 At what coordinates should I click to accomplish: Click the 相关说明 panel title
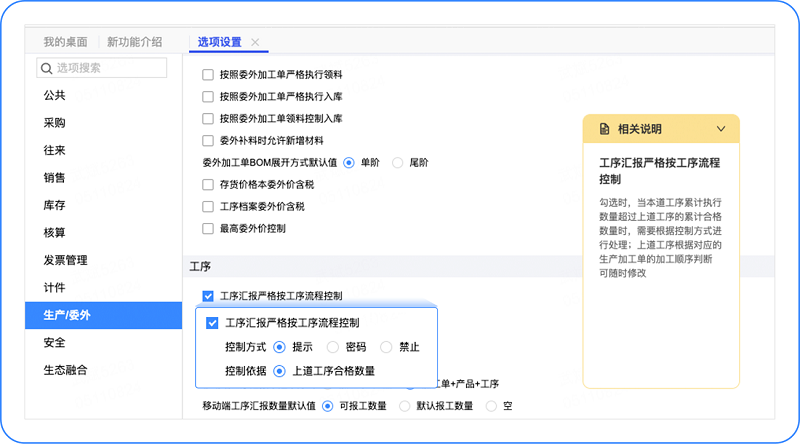click(640, 129)
